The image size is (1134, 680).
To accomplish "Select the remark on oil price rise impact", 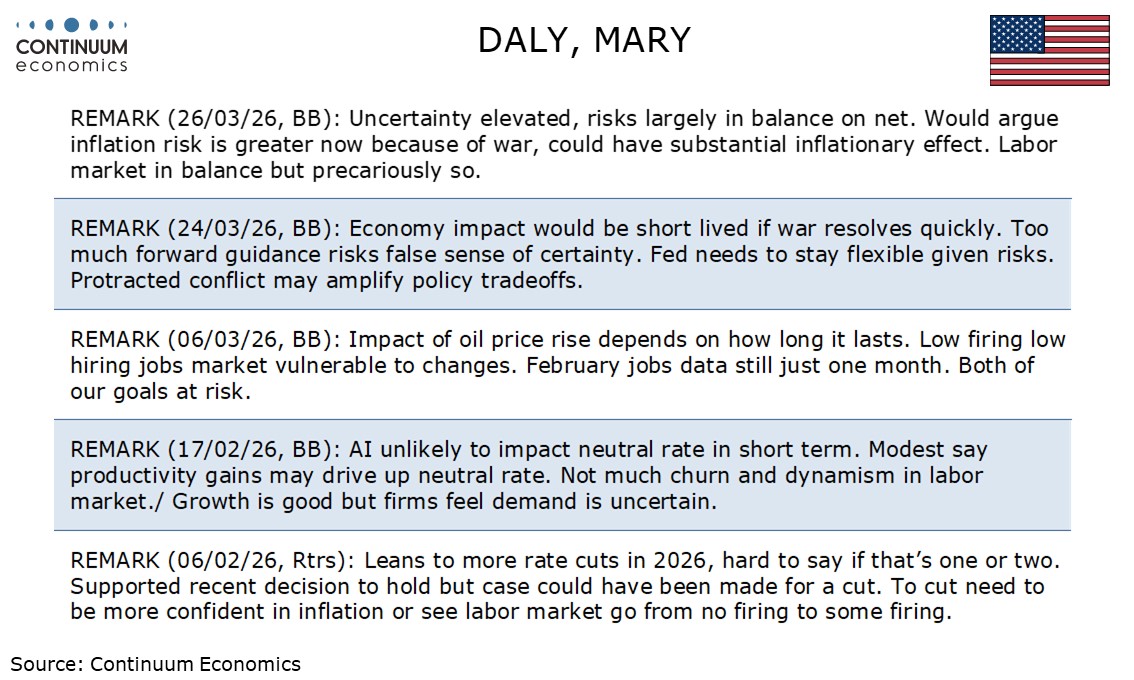I will click(564, 365).
